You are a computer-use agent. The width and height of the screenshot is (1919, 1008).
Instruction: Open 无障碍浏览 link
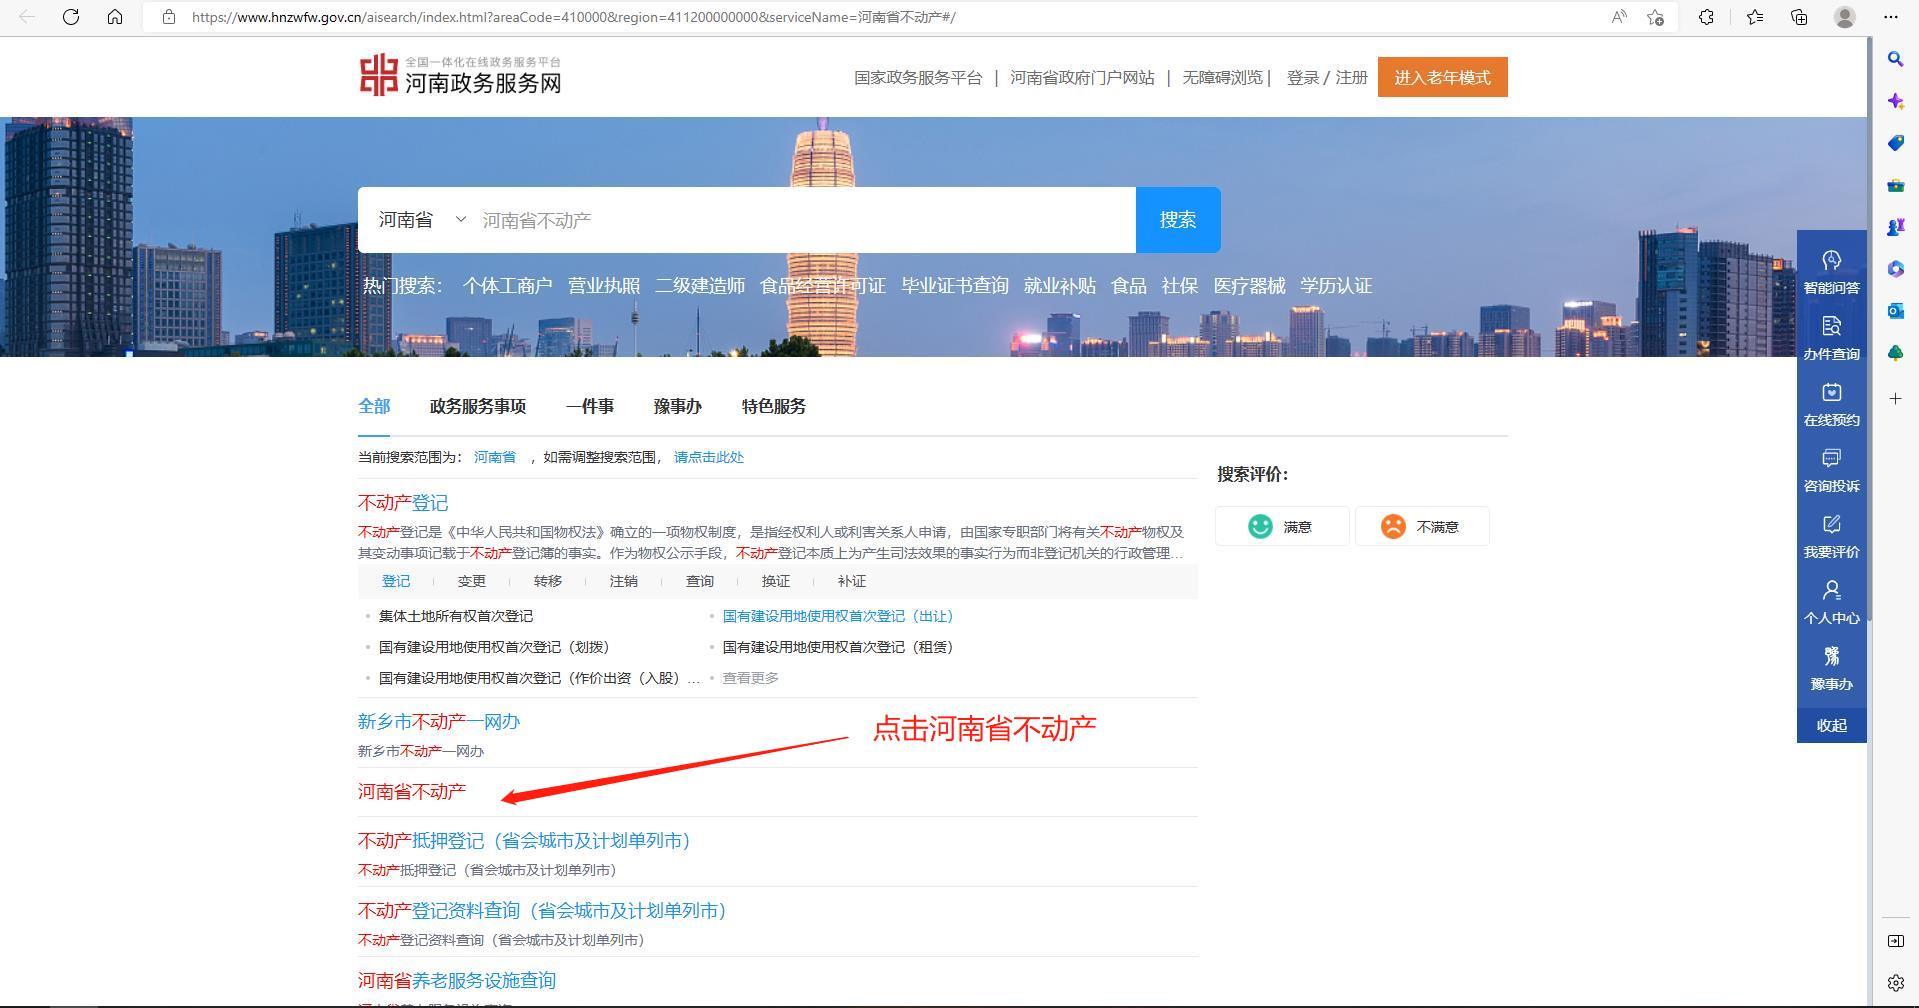click(x=1222, y=77)
